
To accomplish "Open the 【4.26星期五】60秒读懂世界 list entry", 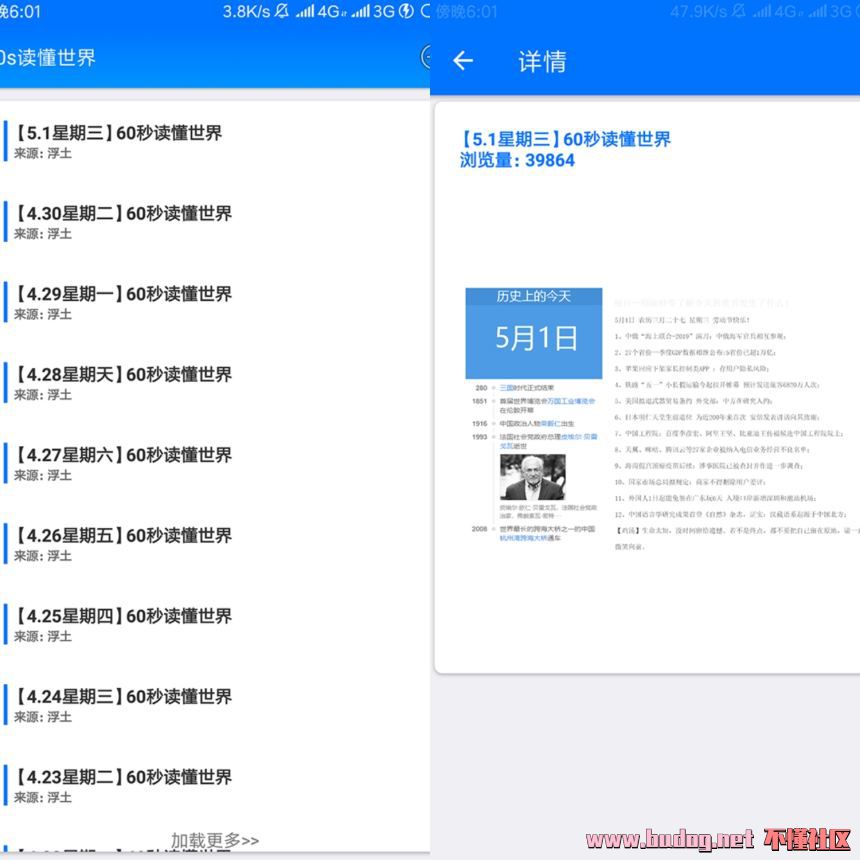I will pos(215,545).
